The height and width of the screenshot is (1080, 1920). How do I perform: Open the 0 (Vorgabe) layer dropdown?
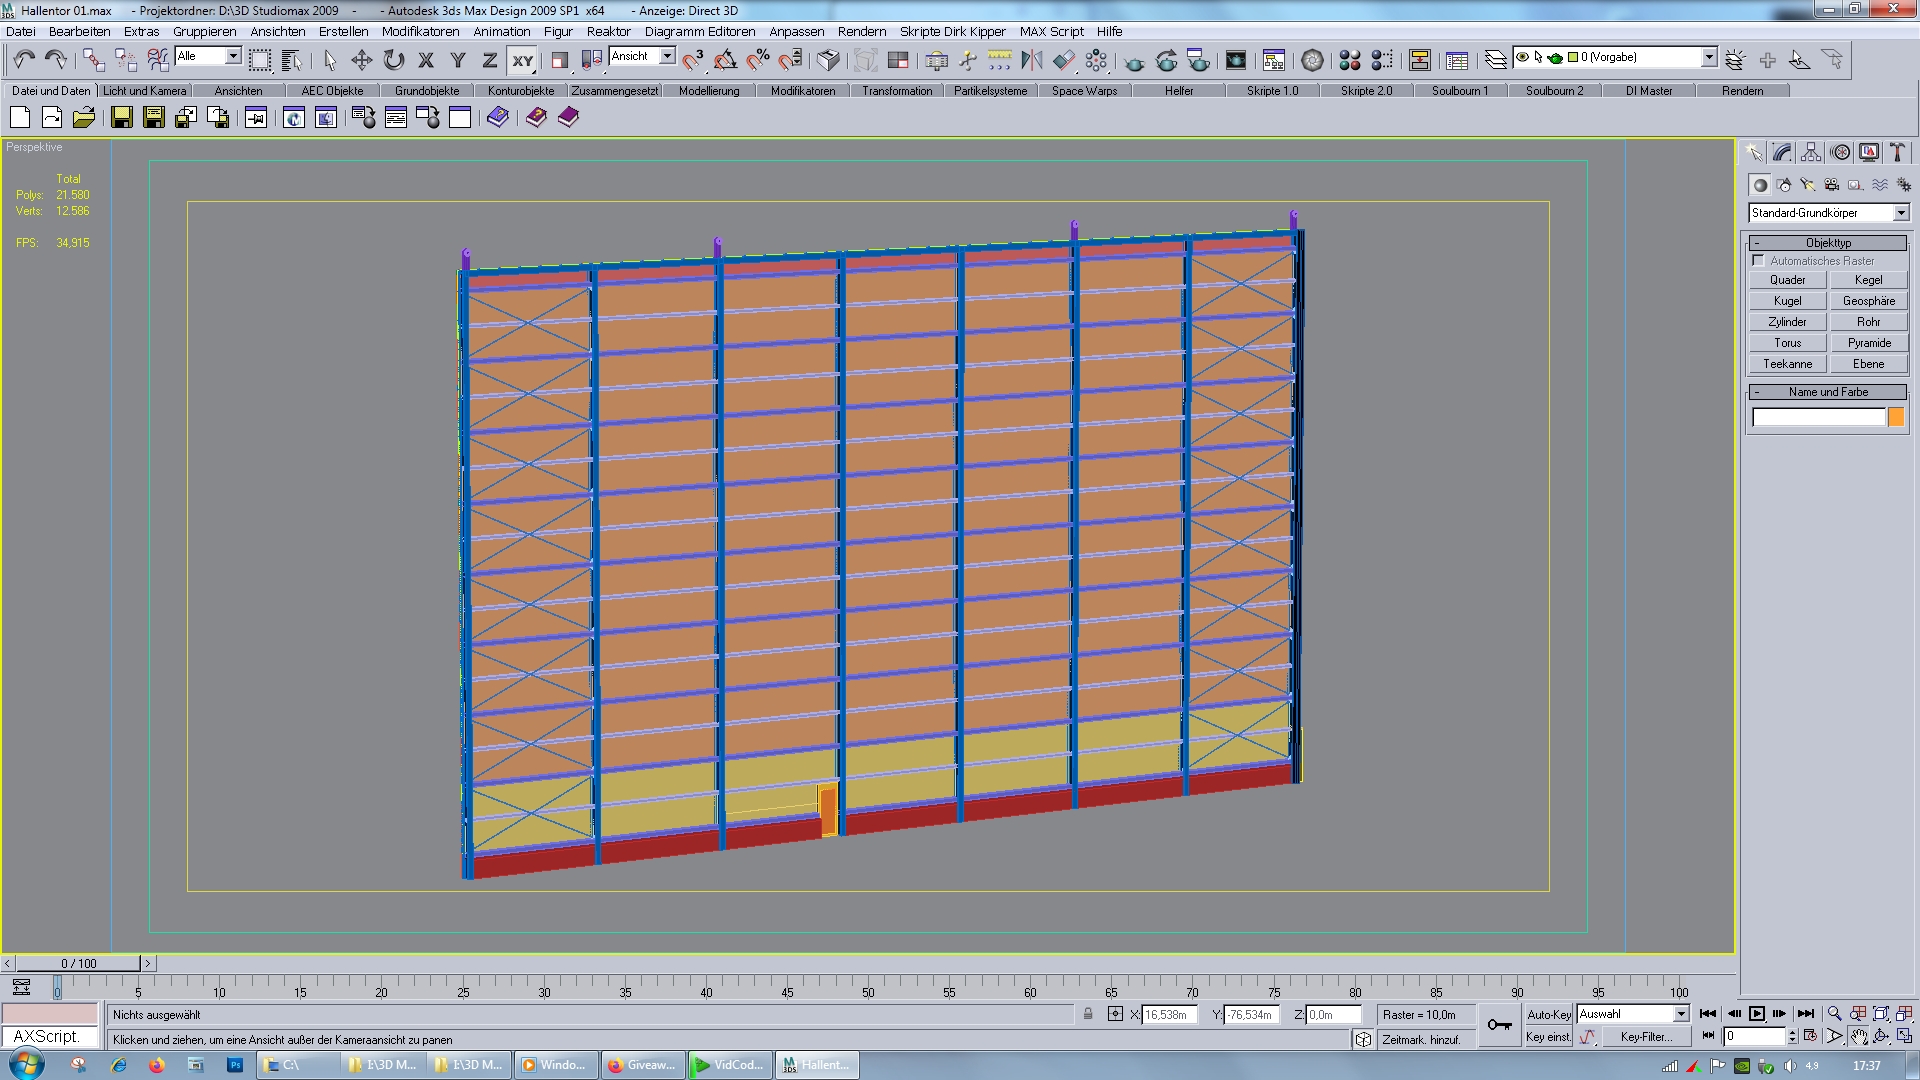coord(1709,58)
